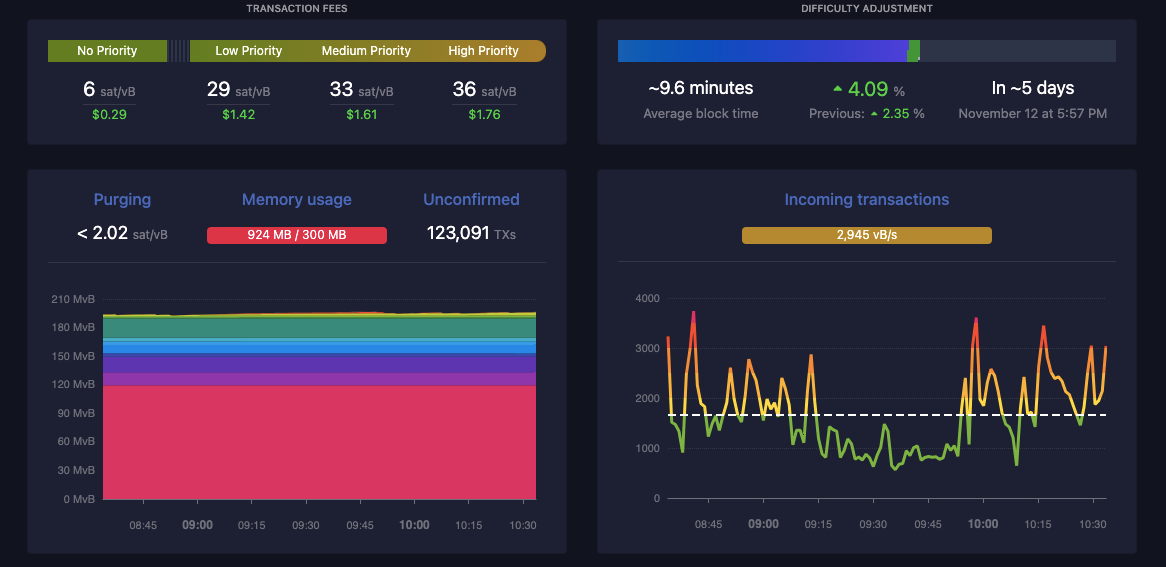Click the 10:00 marker on incoming transactions axis
Image resolution: width=1166 pixels, height=567 pixels.
[983, 524]
